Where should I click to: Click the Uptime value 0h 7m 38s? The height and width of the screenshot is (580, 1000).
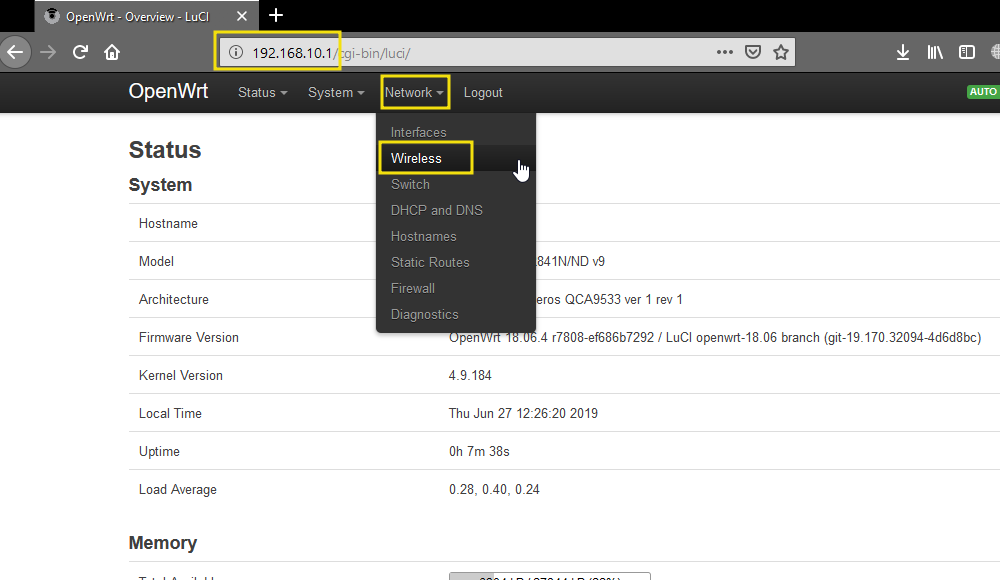(x=479, y=452)
